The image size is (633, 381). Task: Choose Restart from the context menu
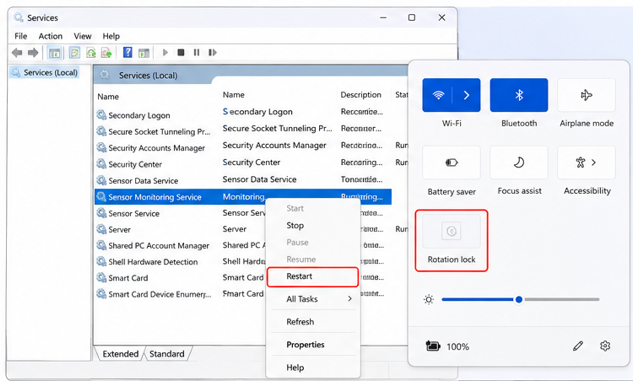pos(313,276)
